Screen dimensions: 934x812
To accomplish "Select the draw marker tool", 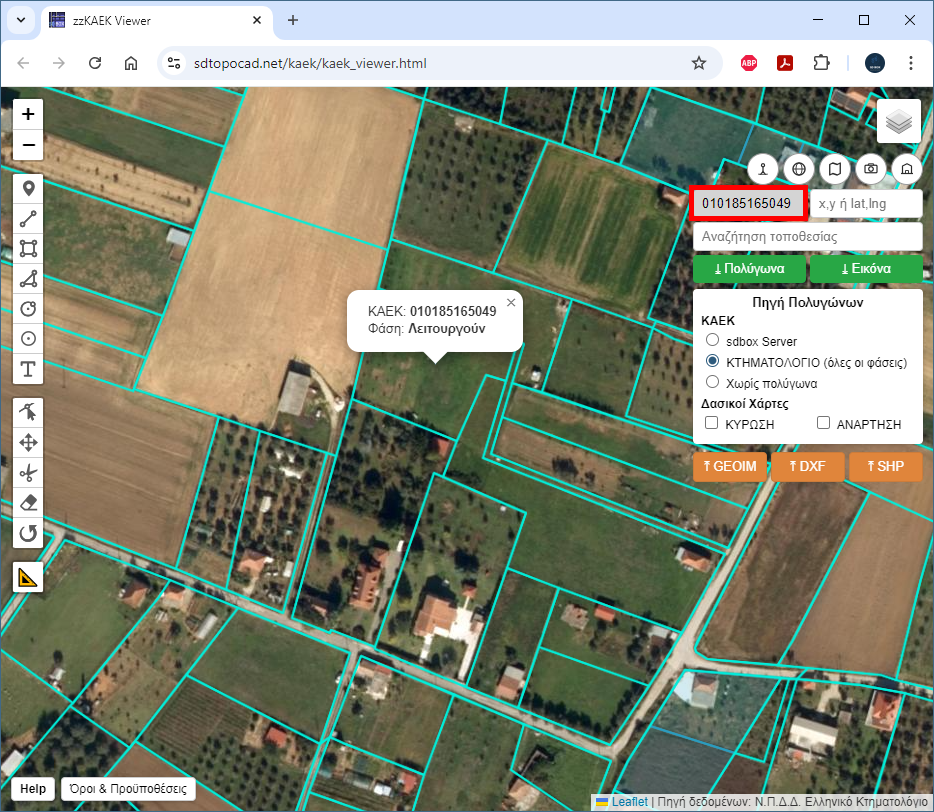I will coord(28,188).
